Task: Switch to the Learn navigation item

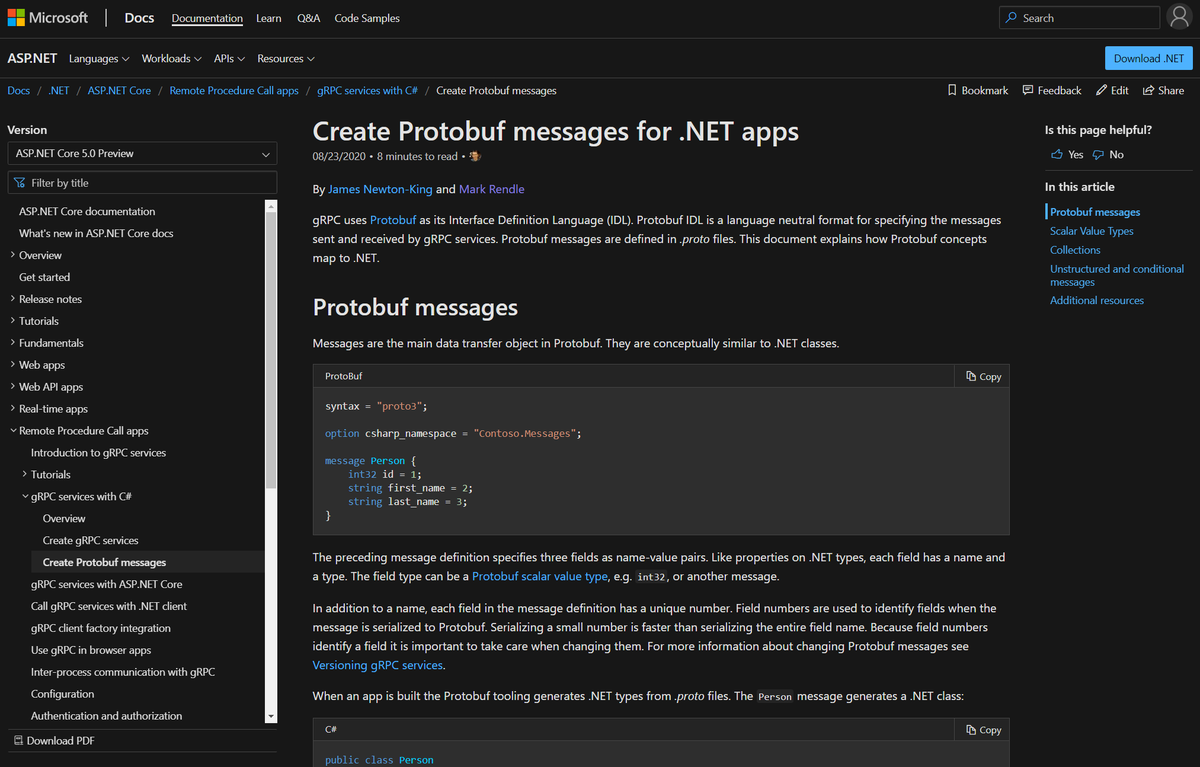Action: pyautogui.click(x=268, y=17)
